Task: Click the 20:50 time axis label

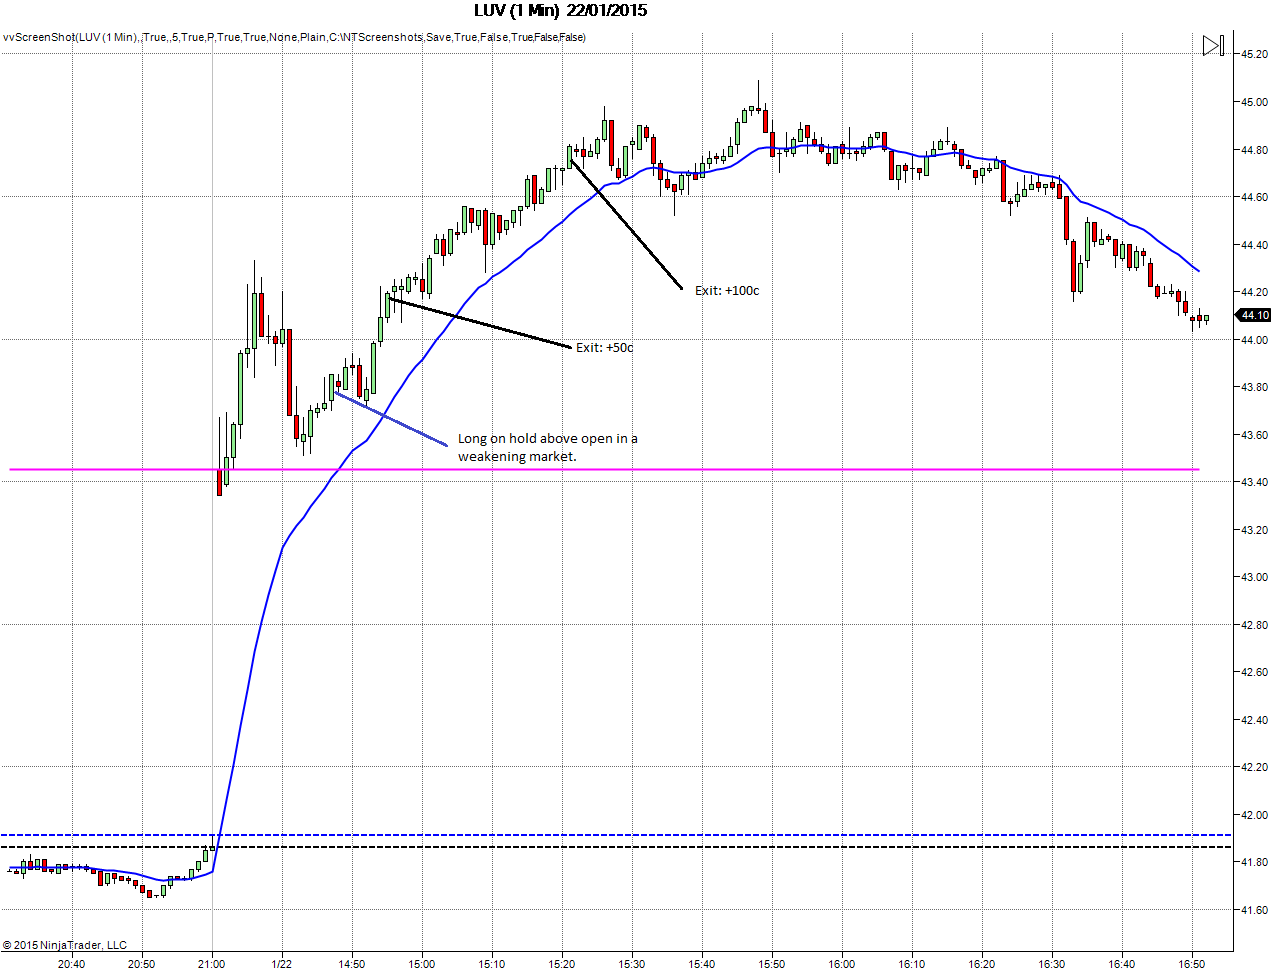Action: [141, 964]
